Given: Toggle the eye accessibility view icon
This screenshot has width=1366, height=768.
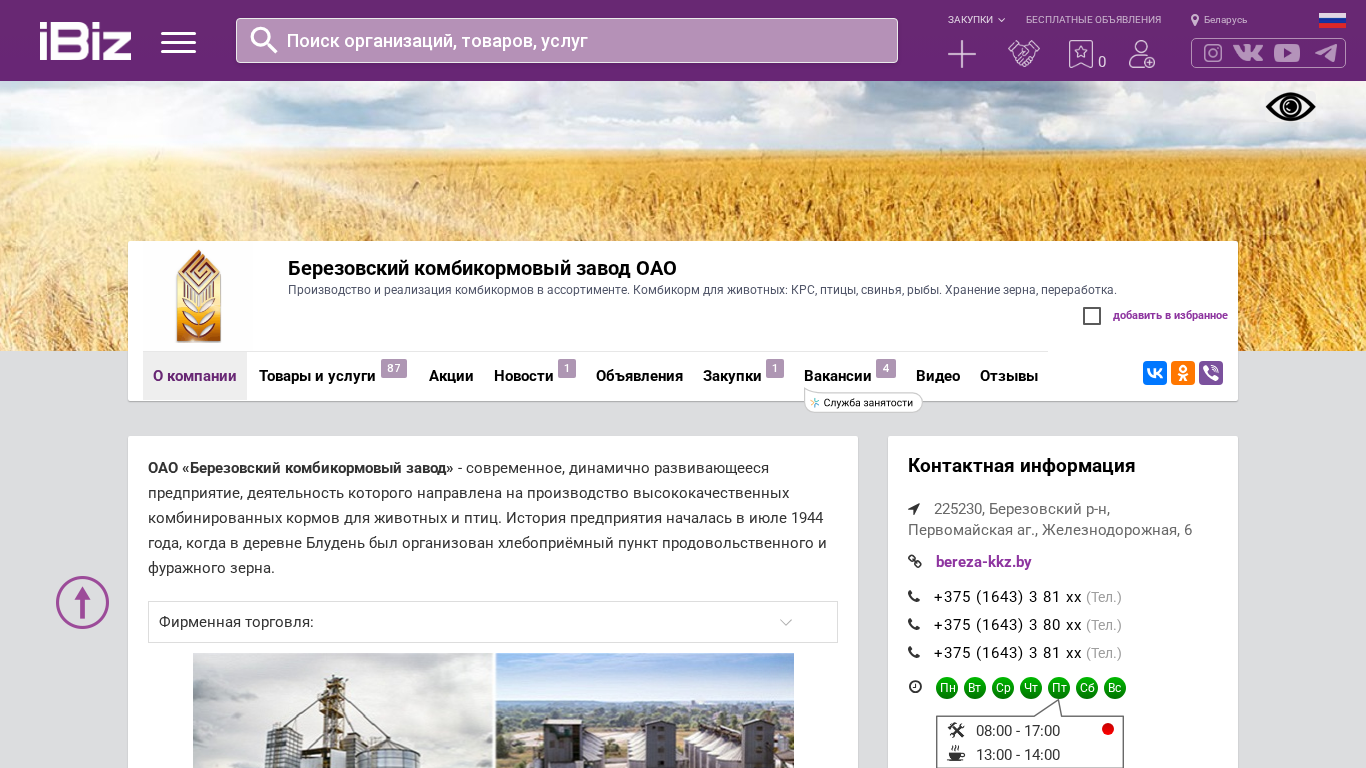Looking at the screenshot, I should point(1290,107).
